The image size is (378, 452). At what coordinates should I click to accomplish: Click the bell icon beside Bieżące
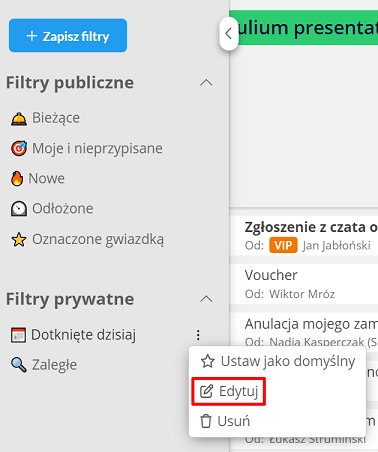tap(19, 119)
